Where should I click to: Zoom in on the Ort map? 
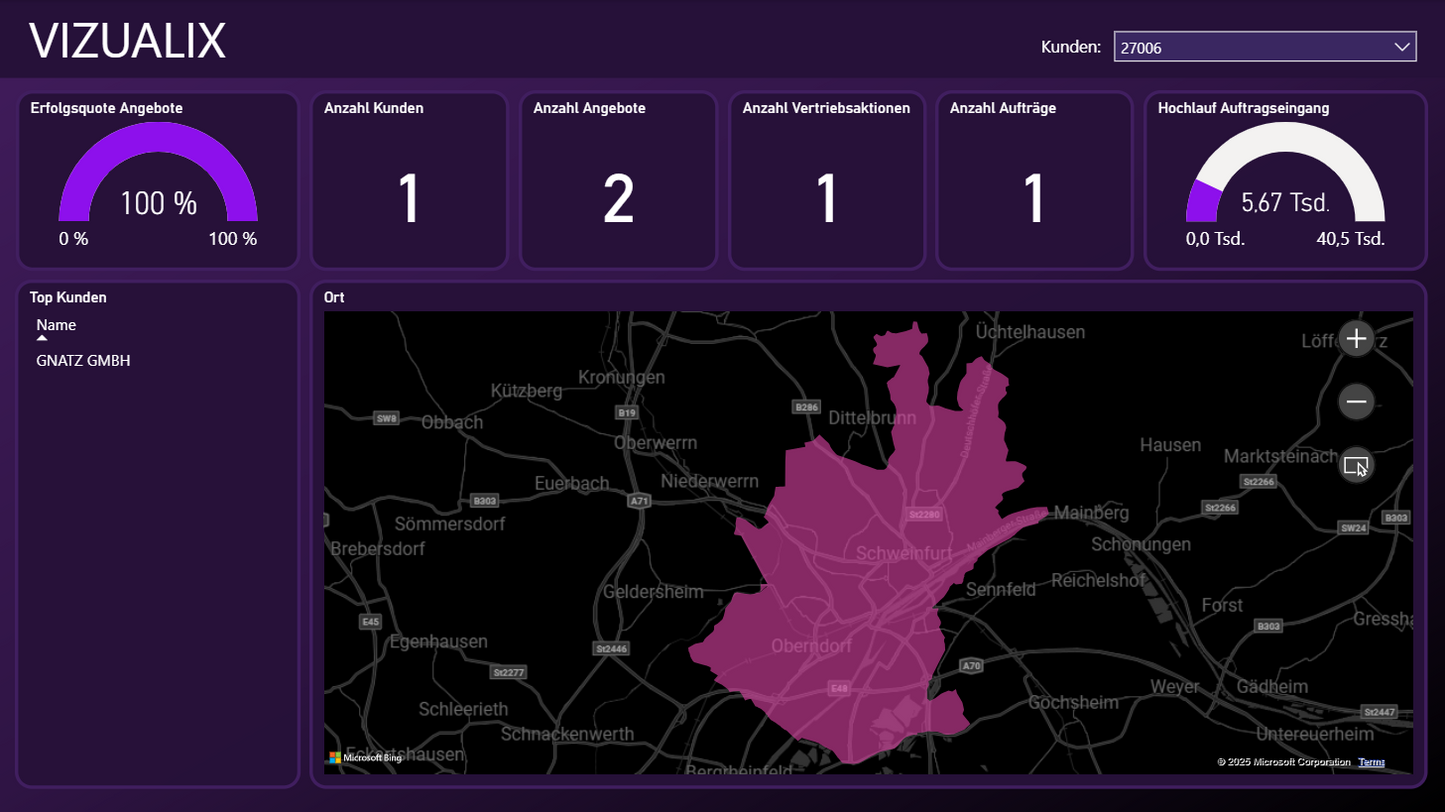click(x=1356, y=339)
